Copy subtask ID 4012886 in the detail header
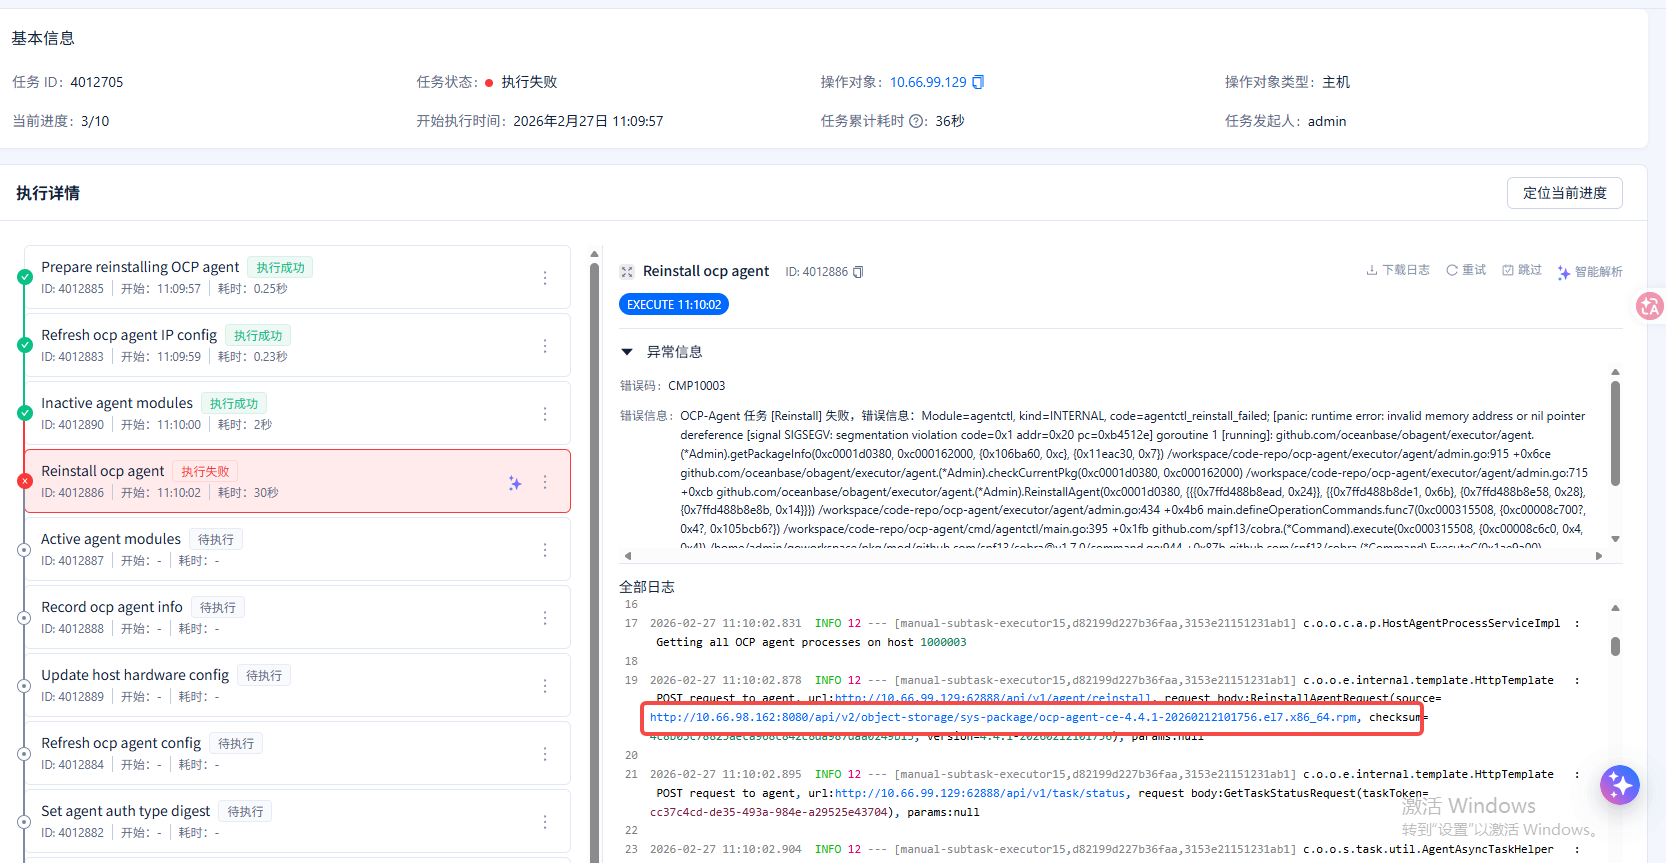 [858, 272]
